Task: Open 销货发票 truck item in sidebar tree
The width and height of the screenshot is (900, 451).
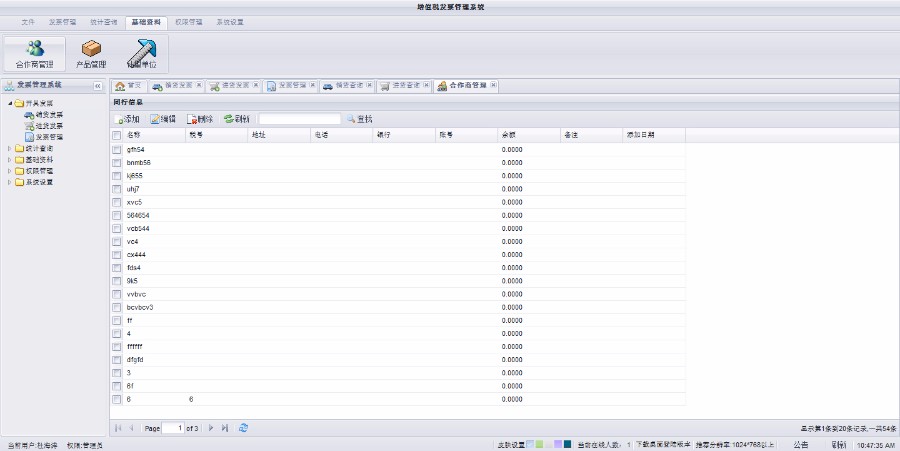Action: [x=44, y=115]
